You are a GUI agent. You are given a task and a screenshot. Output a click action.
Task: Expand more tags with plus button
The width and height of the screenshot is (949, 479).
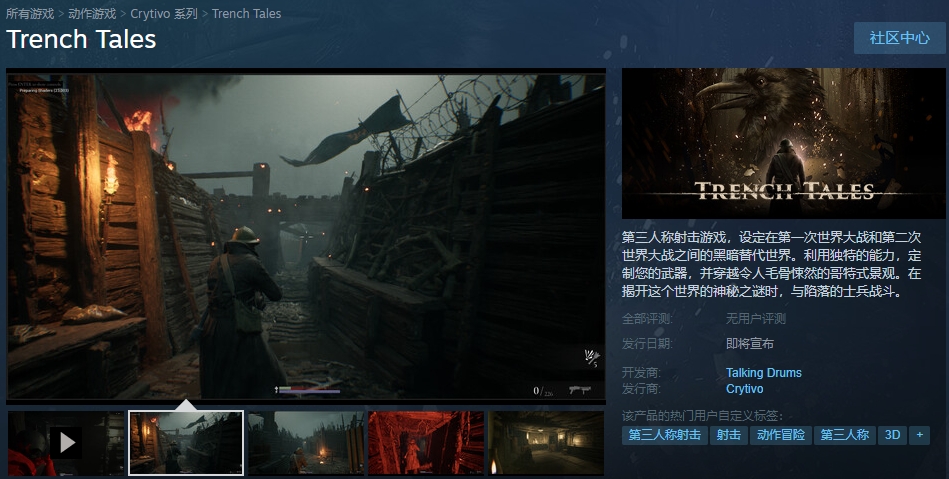[x=919, y=435]
